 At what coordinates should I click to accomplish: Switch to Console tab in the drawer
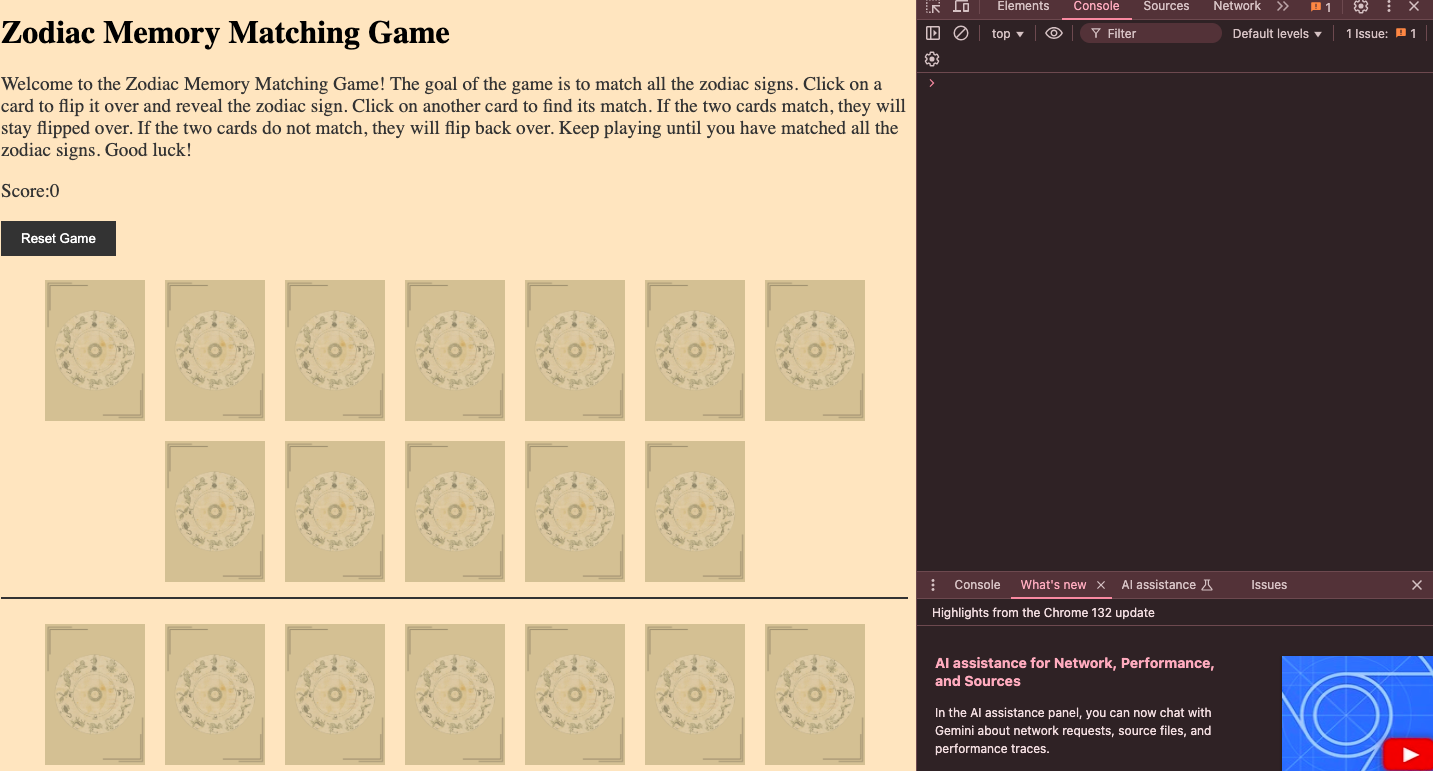977,585
